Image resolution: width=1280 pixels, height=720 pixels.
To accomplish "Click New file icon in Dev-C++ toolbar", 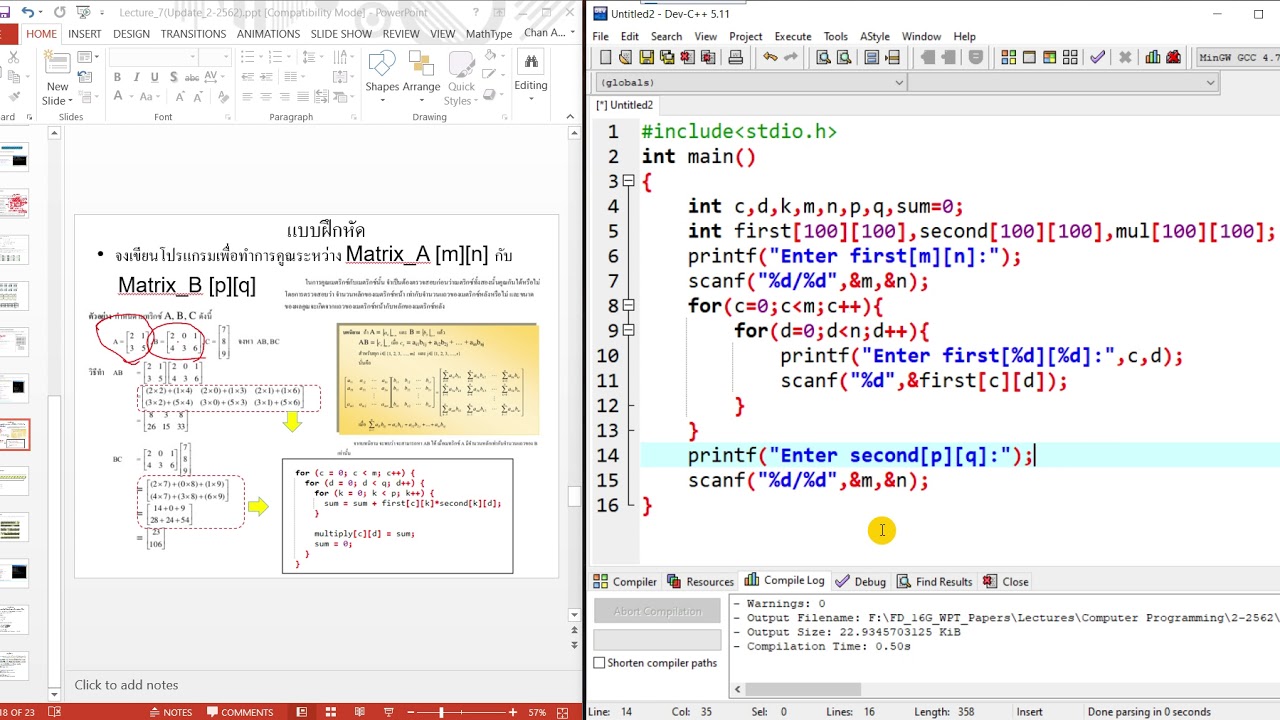I will tap(605, 58).
